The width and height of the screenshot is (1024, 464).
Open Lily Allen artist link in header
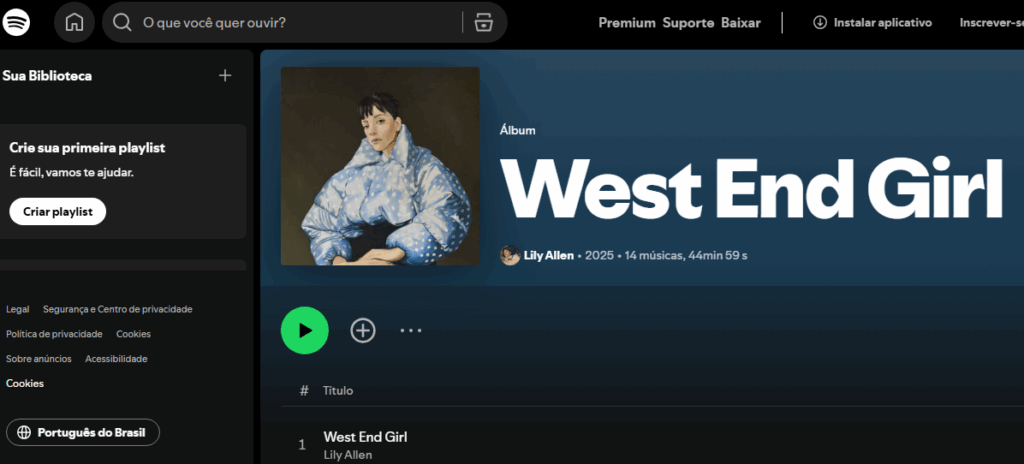(549, 256)
